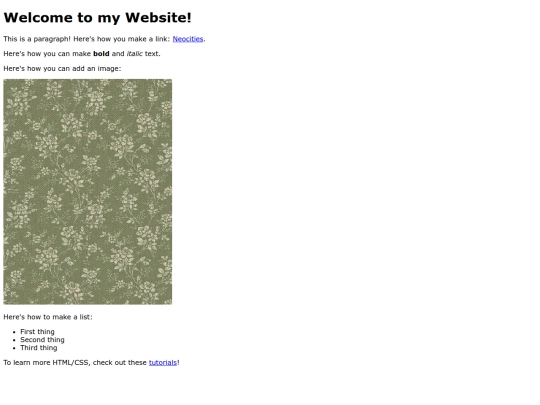Click the First thing list item
Viewport: 540px width, 405px height.
tap(37, 332)
